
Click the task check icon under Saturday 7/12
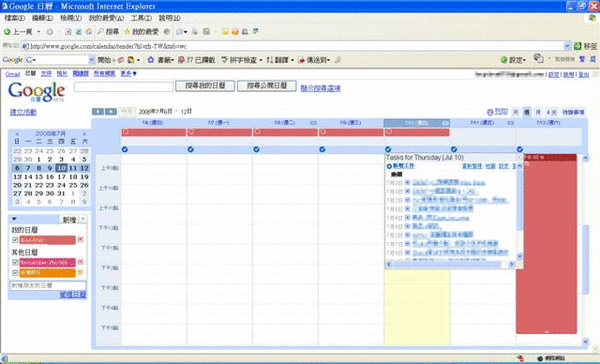pos(520,149)
